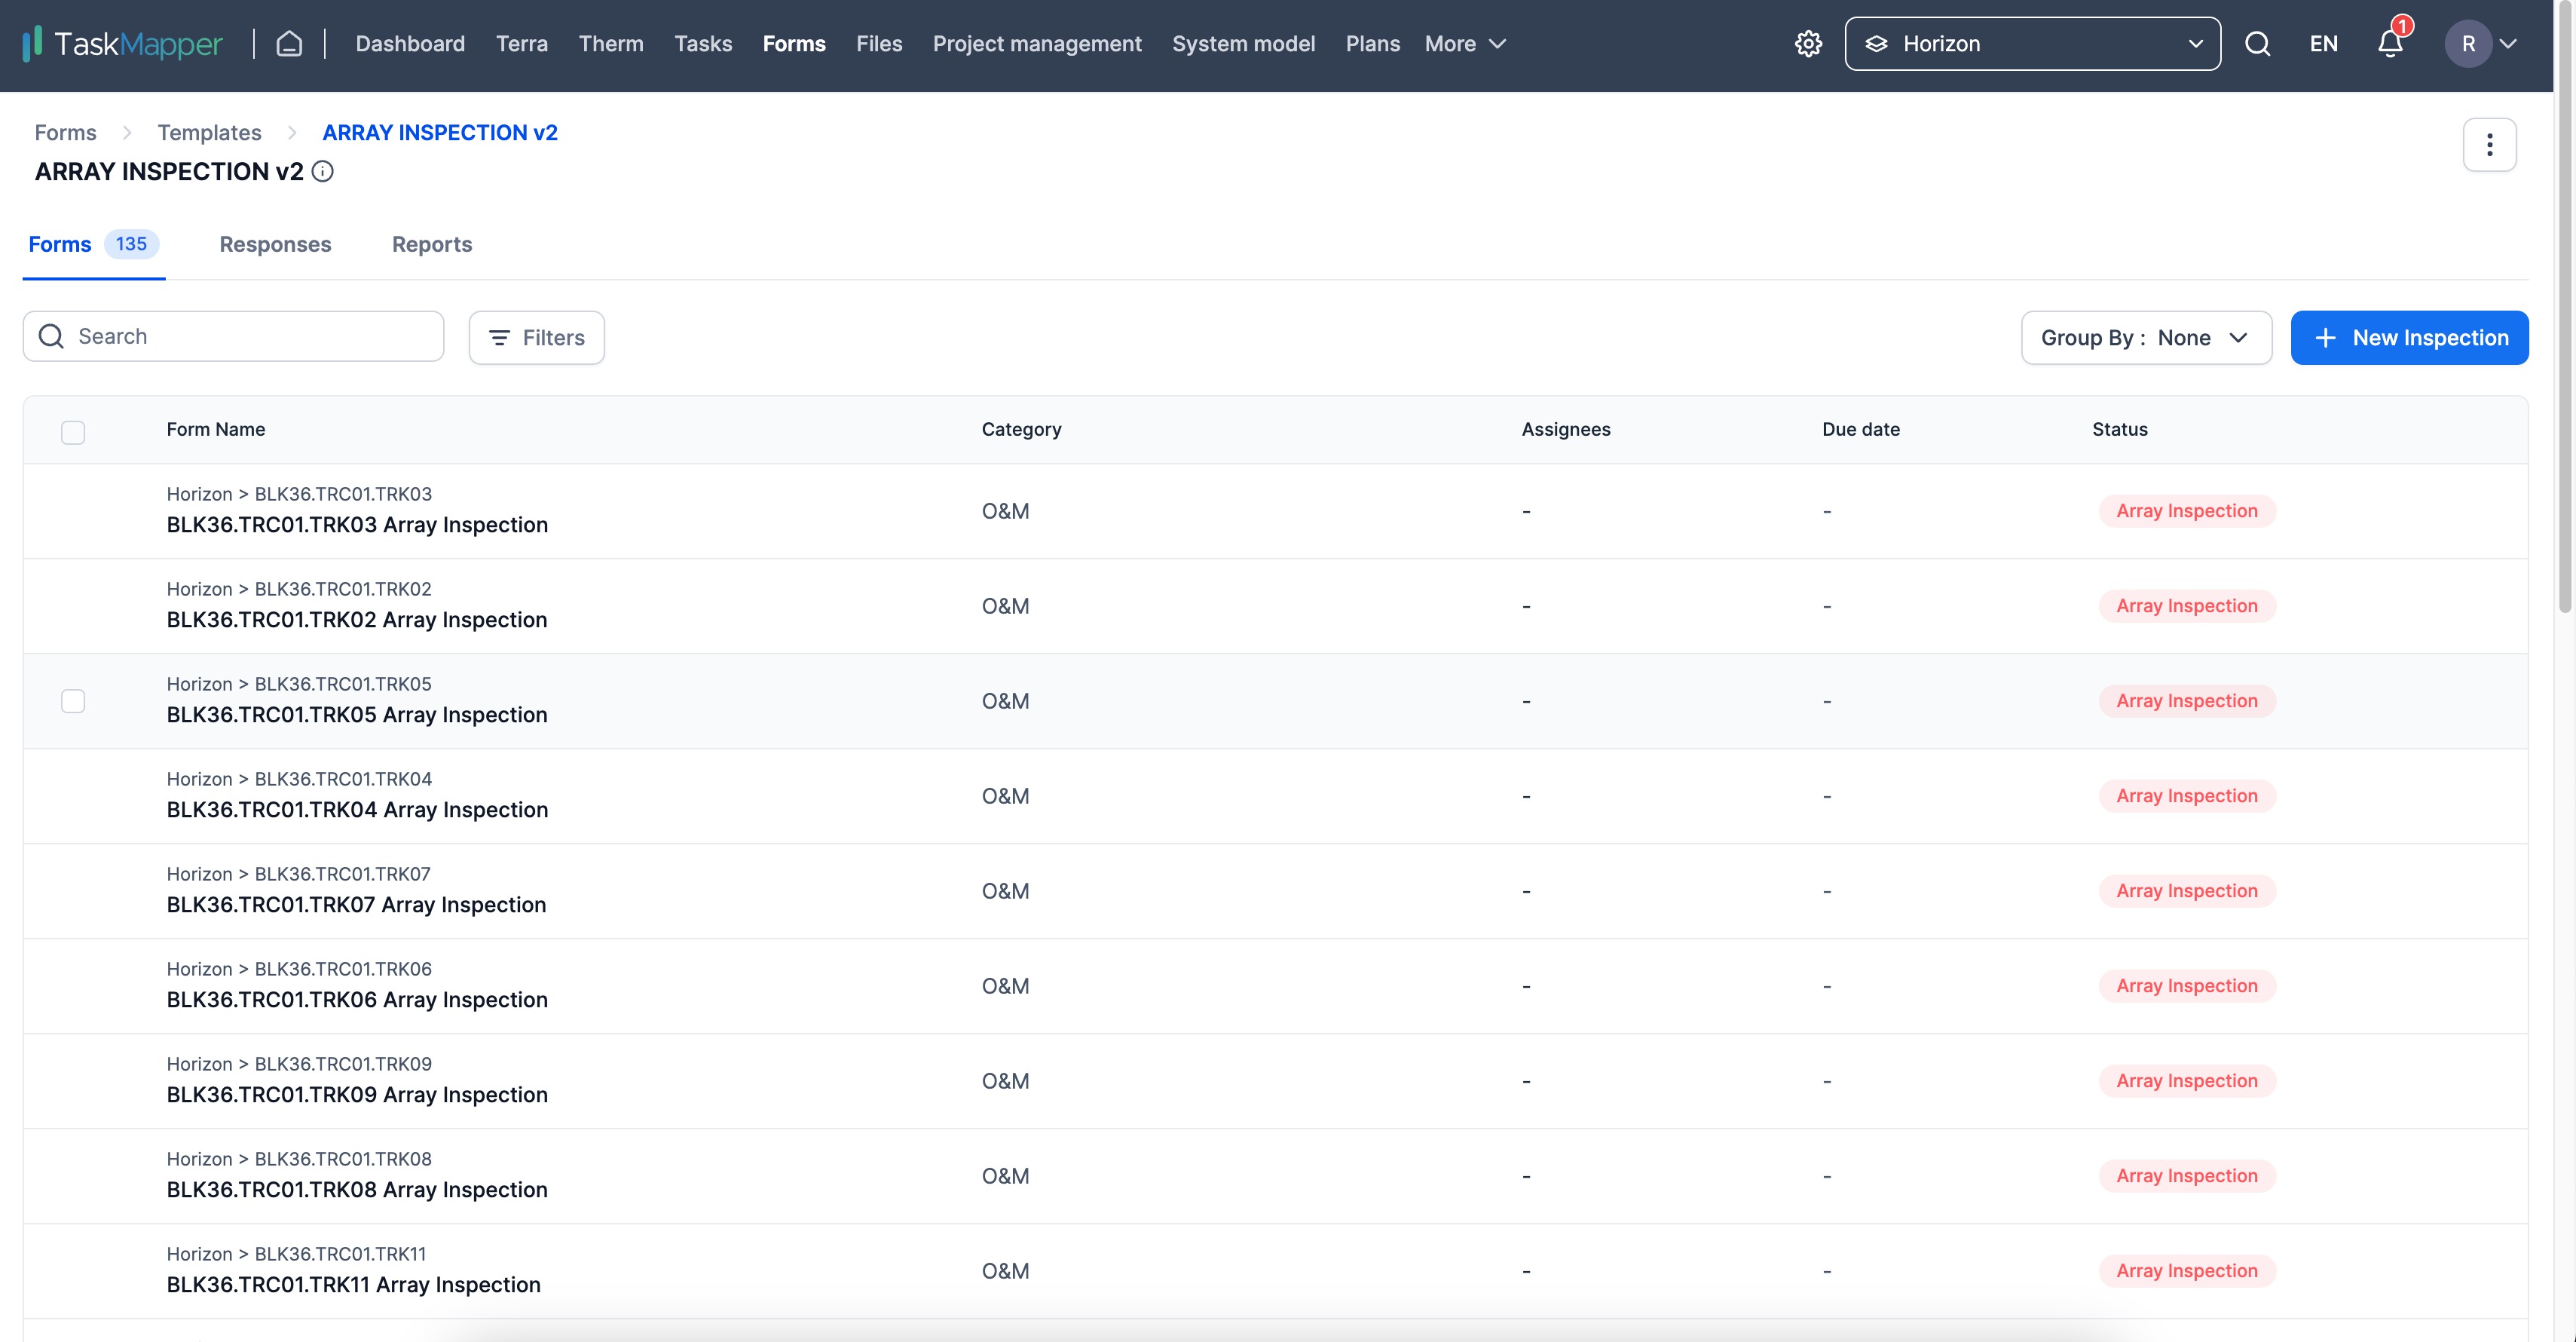Open the notifications bell
Screen dimensions: 2576x1342
[x=2390, y=44]
